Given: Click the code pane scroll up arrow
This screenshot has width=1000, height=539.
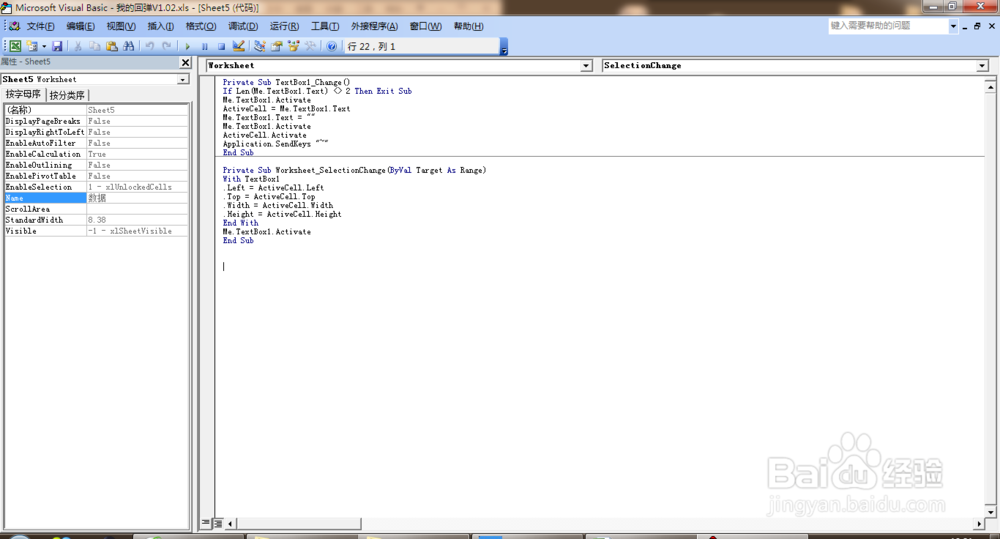Looking at the screenshot, I should [990, 85].
